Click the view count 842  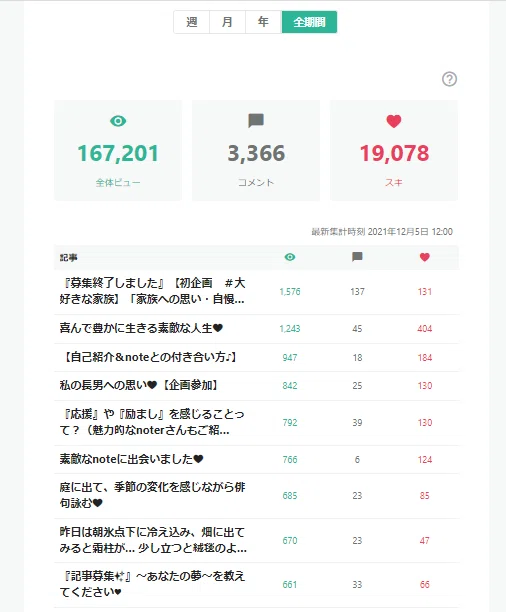point(290,386)
